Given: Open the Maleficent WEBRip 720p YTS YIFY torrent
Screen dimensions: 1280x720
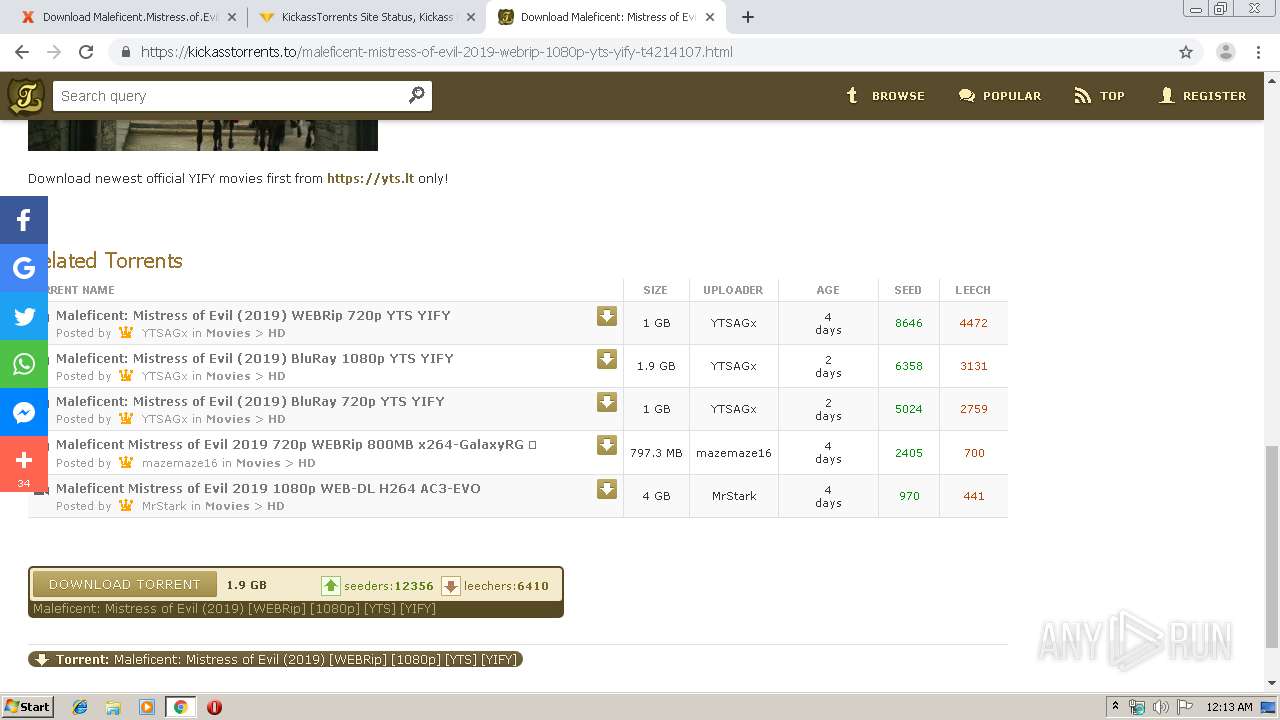Looking at the screenshot, I should coord(253,315).
